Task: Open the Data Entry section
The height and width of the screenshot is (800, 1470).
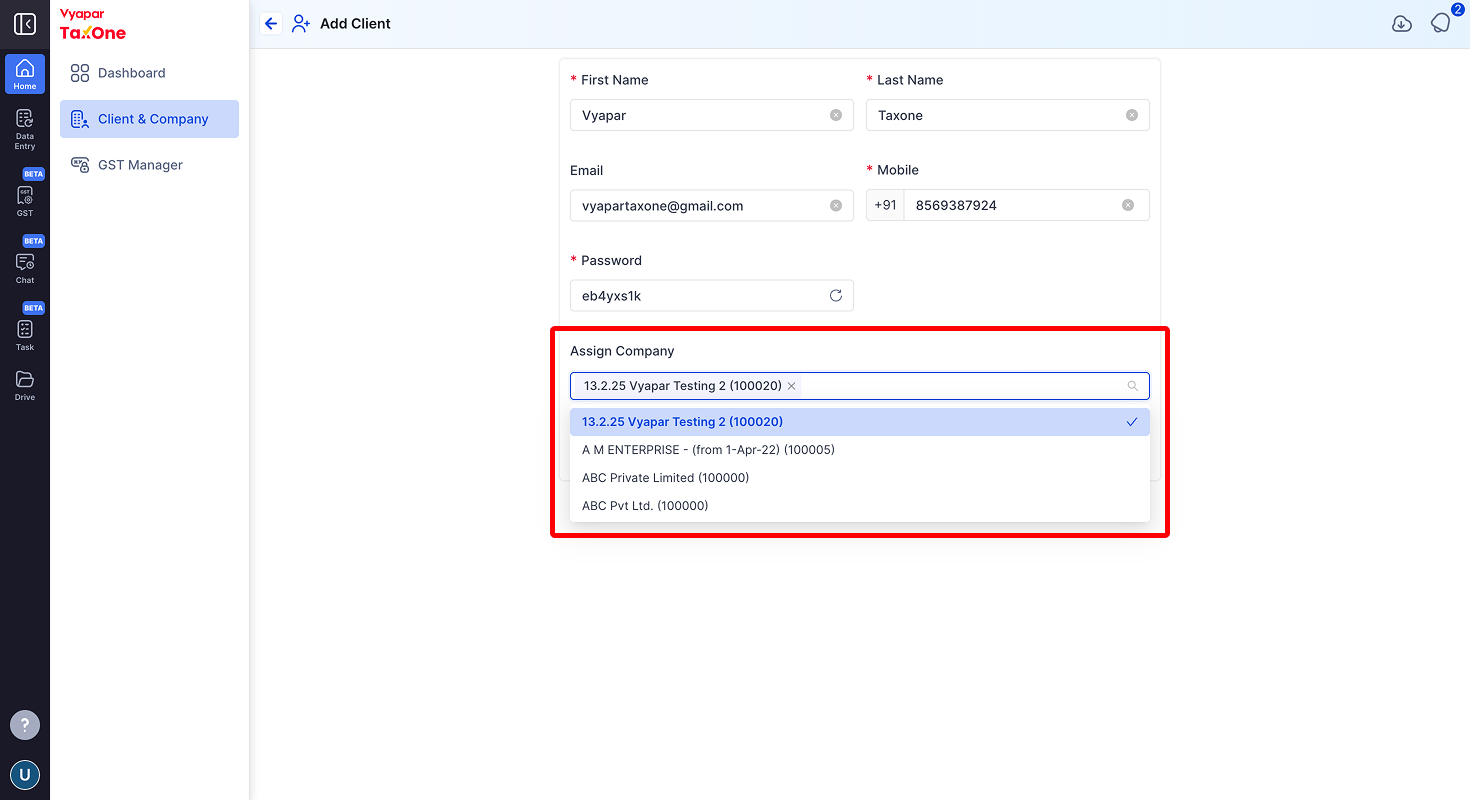Action: coord(25,129)
